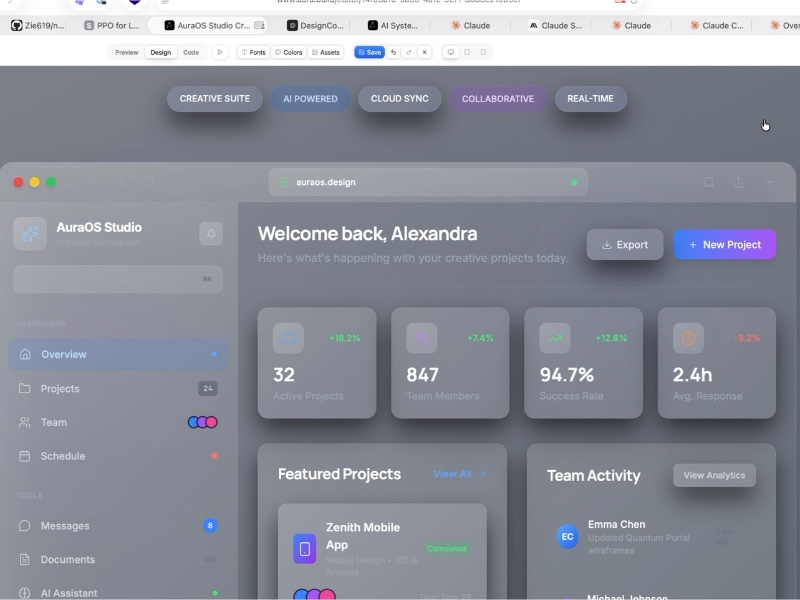Open the Fonts dropdown in toolbar
The height and width of the screenshot is (600, 800).
coord(253,52)
